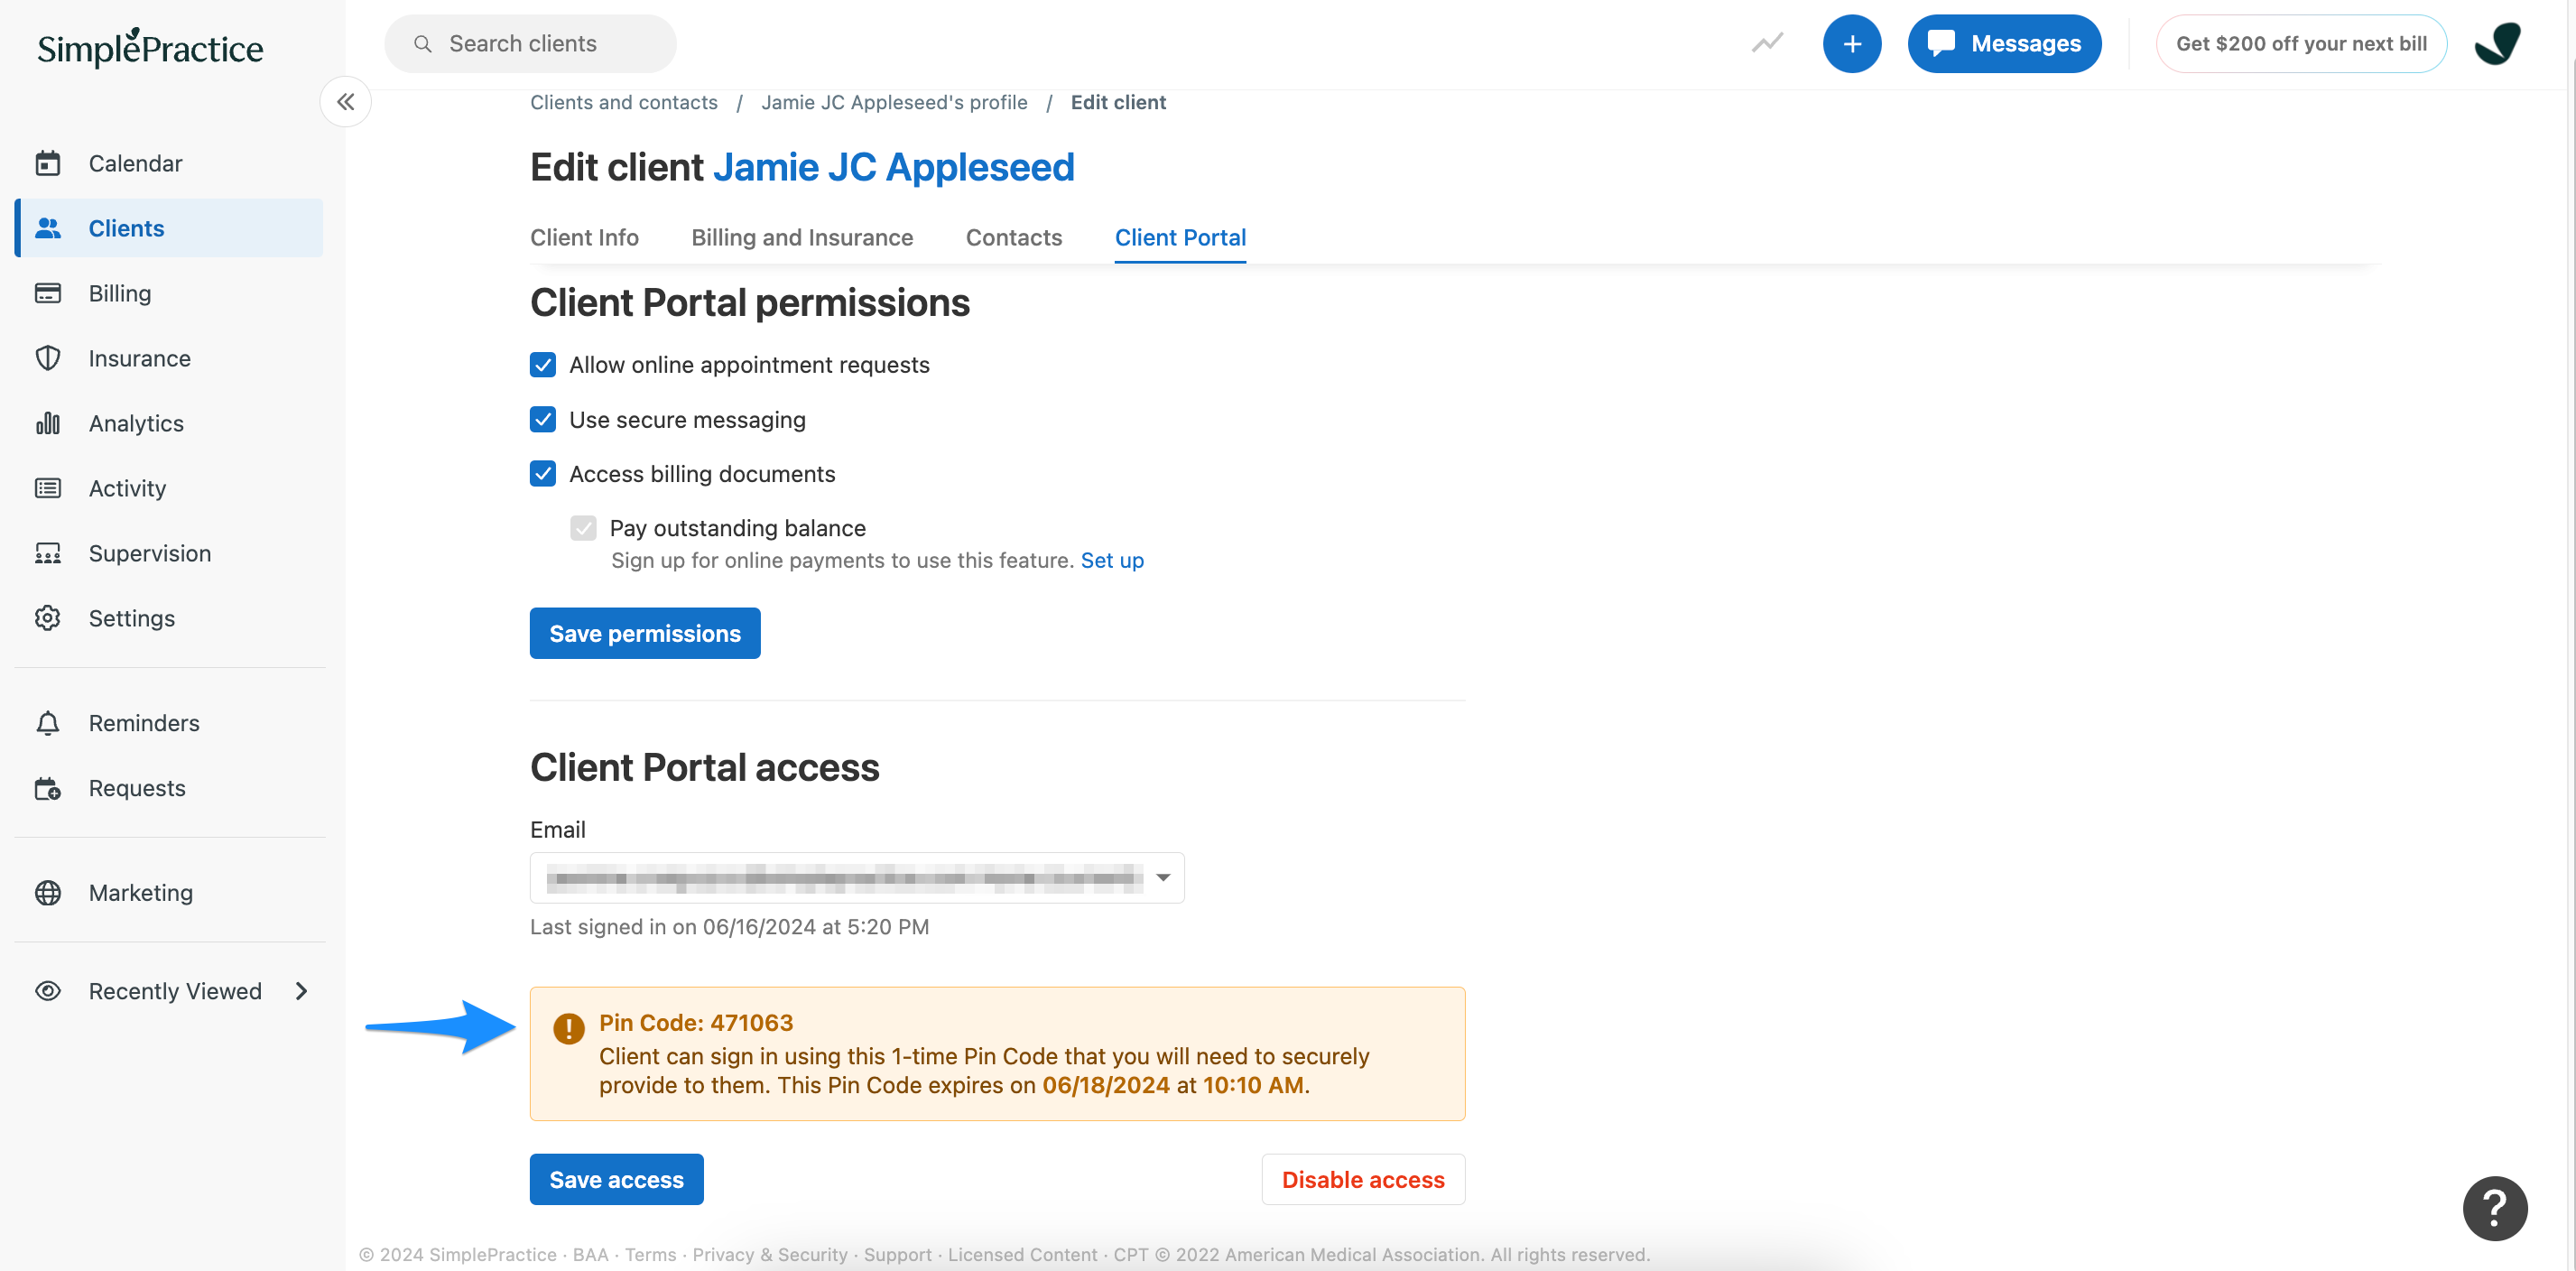Viewport: 2576px width, 1271px height.
Task: Click Get $200 off your next bill
Action: pyautogui.click(x=2301, y=43)
